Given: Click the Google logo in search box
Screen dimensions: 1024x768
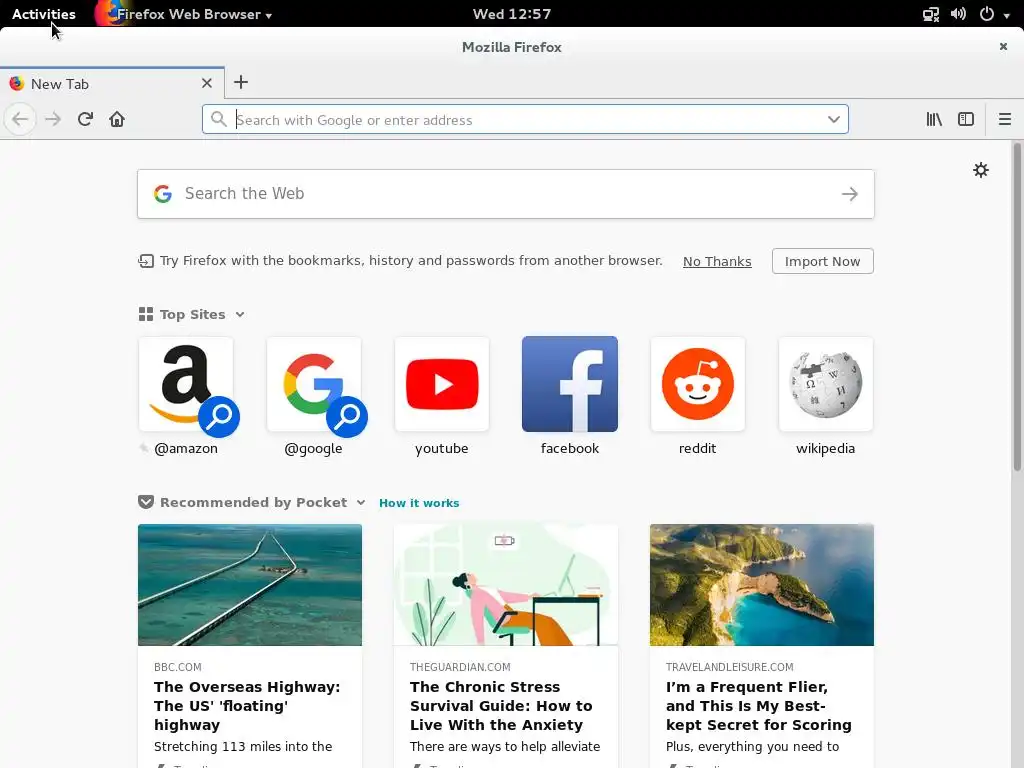Looking at the screenshot, I should pos(163,194).
